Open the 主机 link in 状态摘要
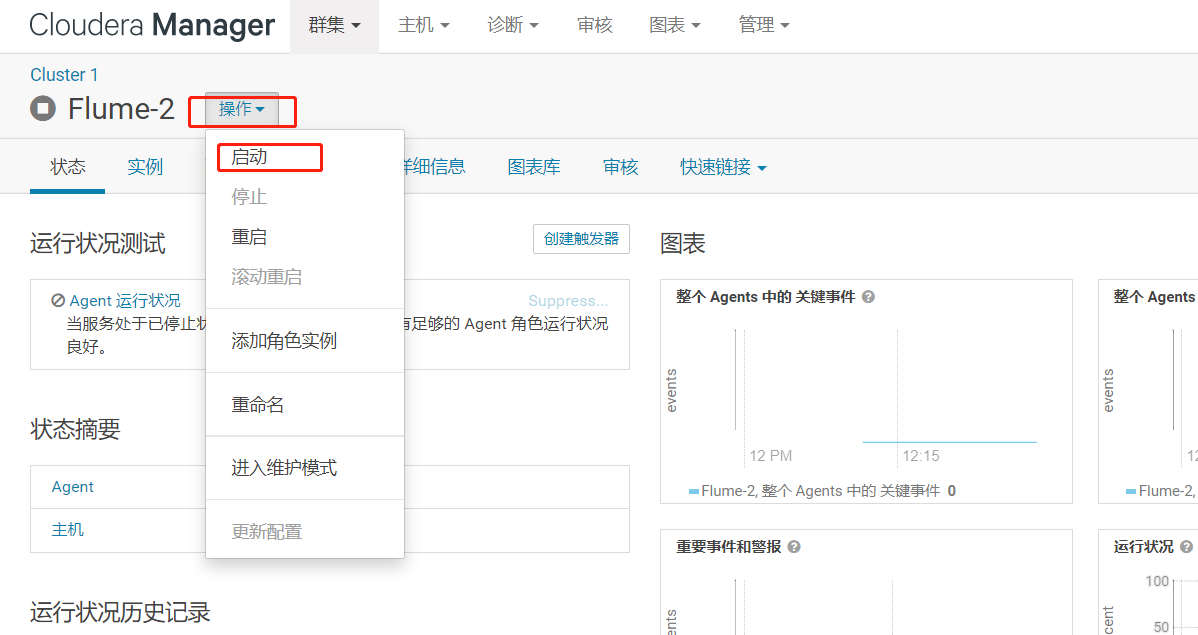This screenshot has height=635, width=1198. pos(67,530)
